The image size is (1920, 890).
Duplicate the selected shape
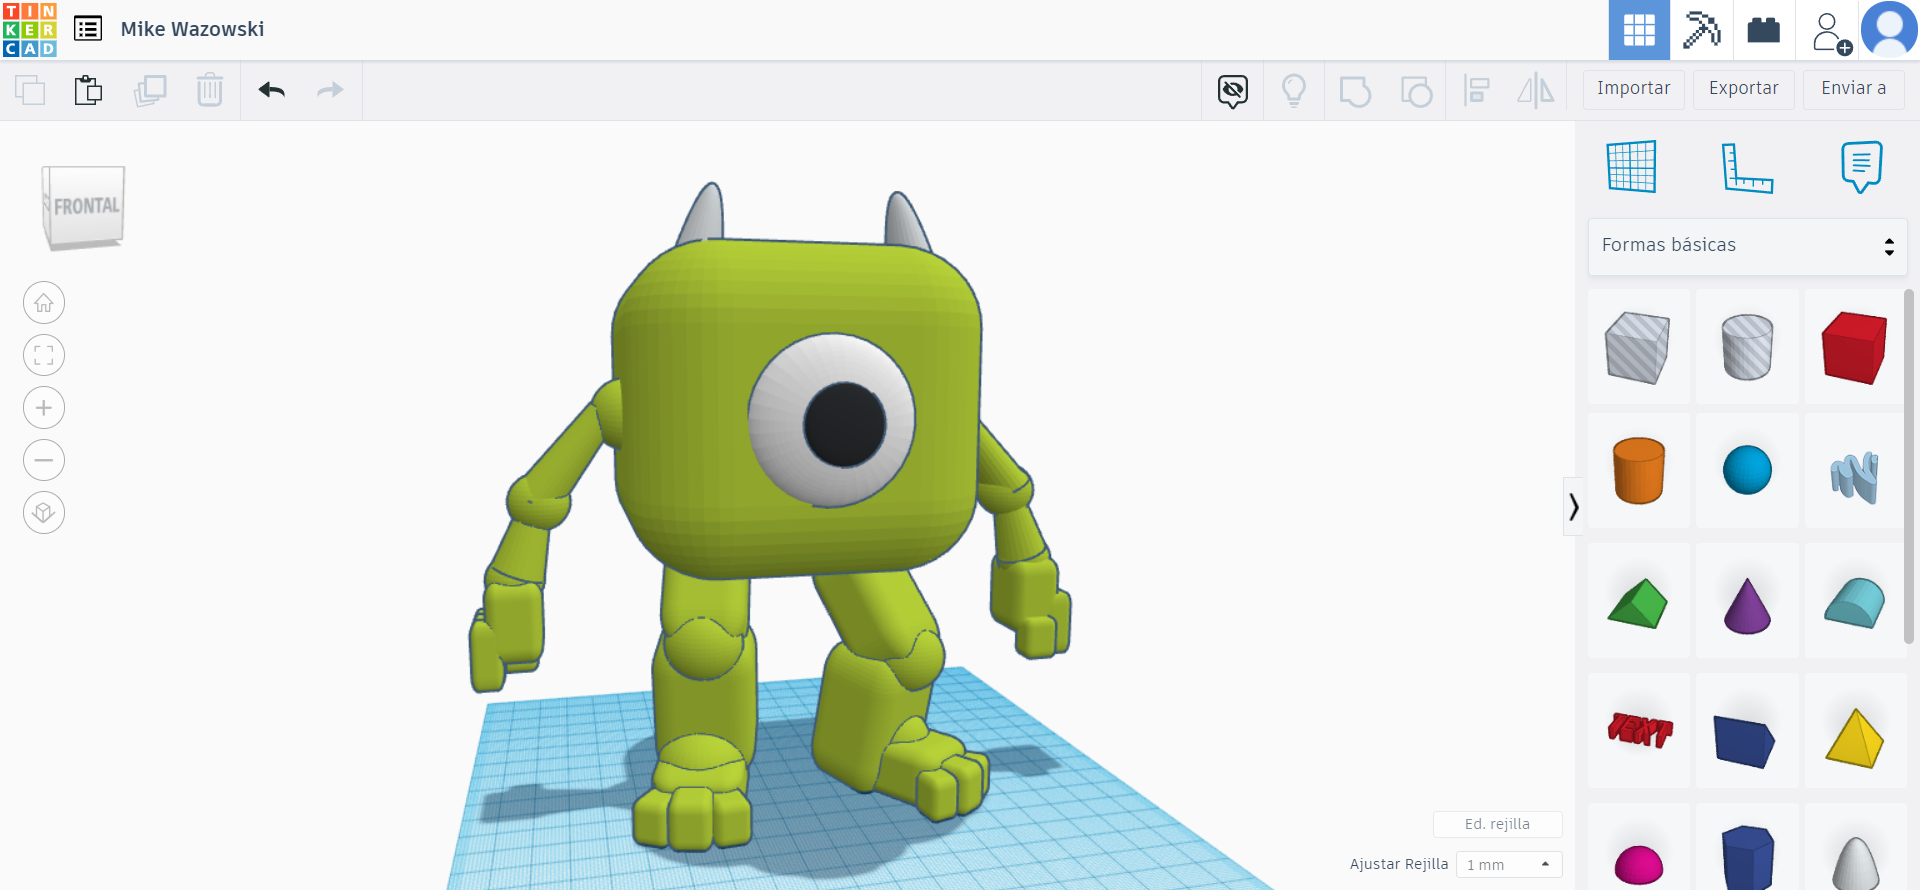[150, 90]
